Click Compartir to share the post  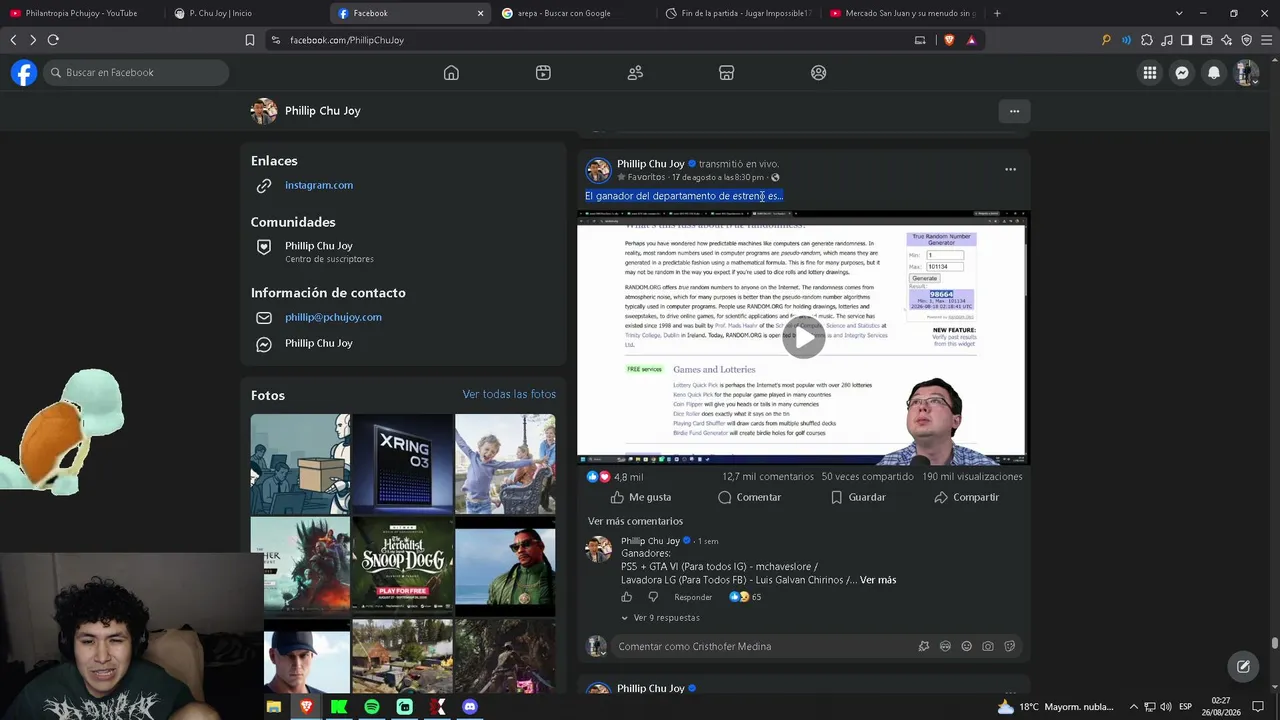coord(966,497)
